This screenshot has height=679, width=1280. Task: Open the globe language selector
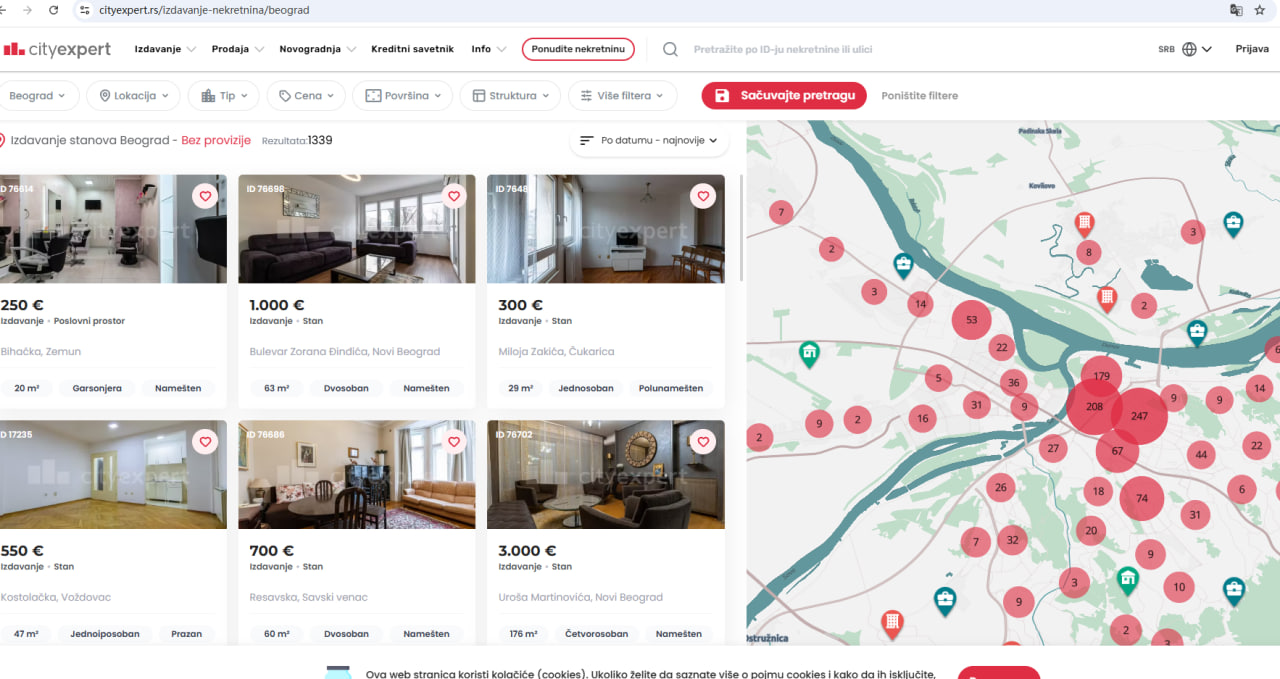point(1189,49)
